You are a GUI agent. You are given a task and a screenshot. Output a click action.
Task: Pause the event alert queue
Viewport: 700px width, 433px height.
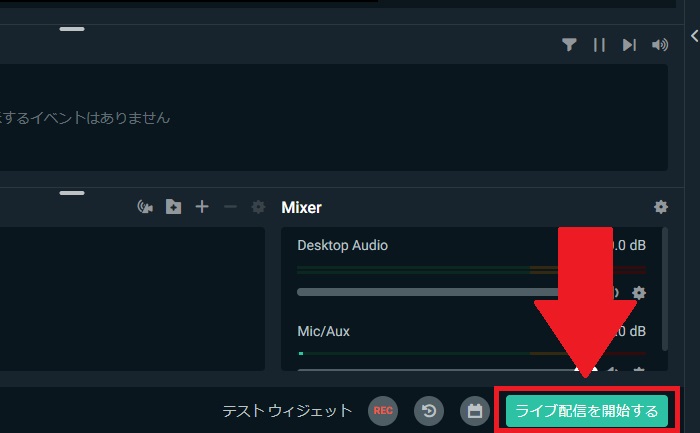pos(599,45)
